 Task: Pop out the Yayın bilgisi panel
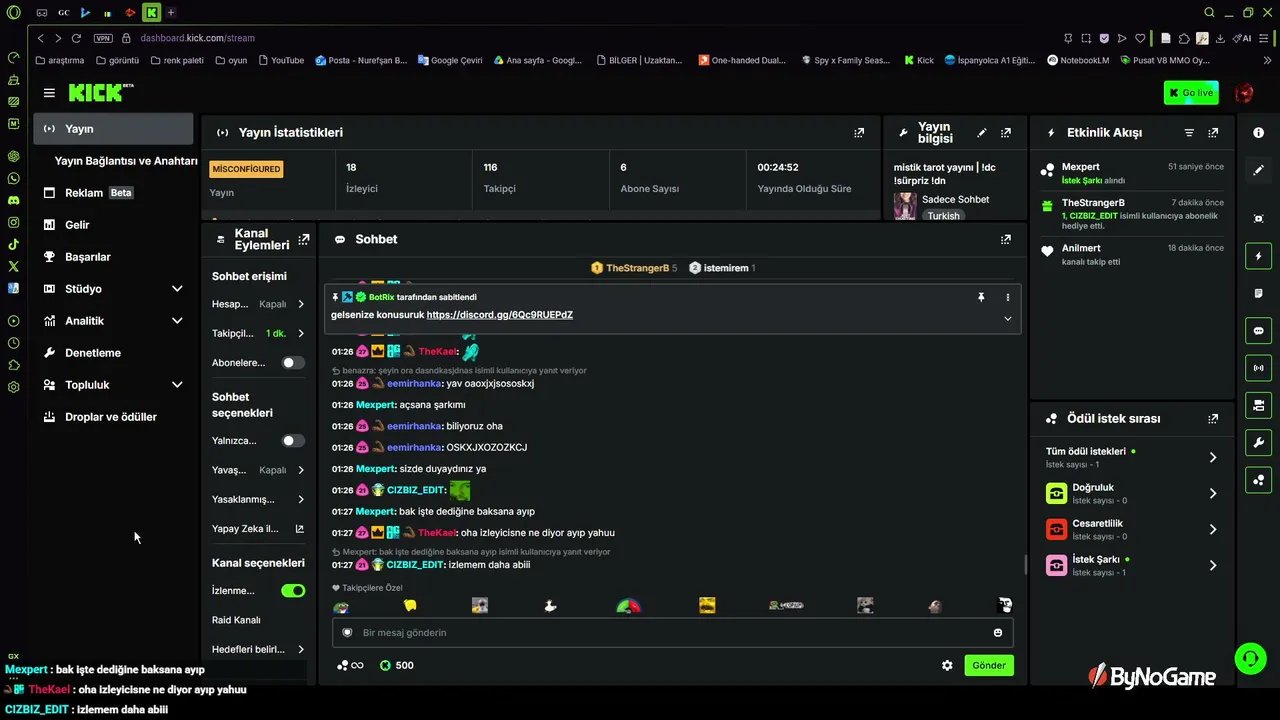click(1006, 132)
